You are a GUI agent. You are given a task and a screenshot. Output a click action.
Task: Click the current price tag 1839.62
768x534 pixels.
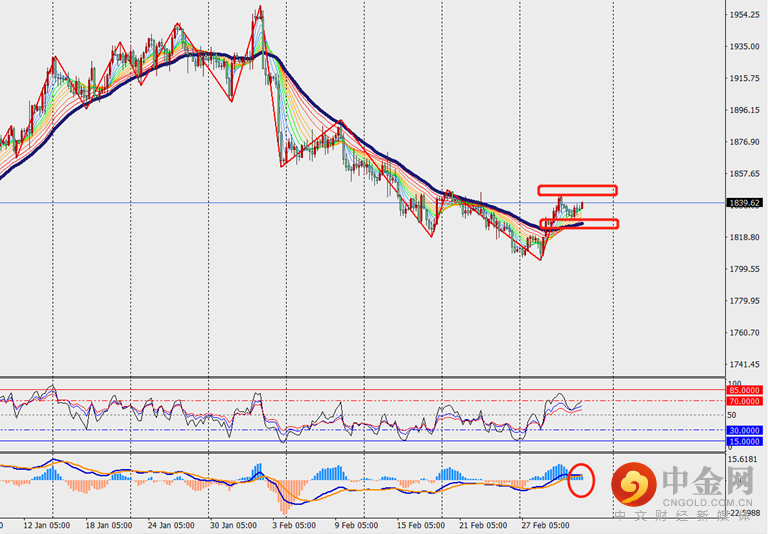pos(746,203)
